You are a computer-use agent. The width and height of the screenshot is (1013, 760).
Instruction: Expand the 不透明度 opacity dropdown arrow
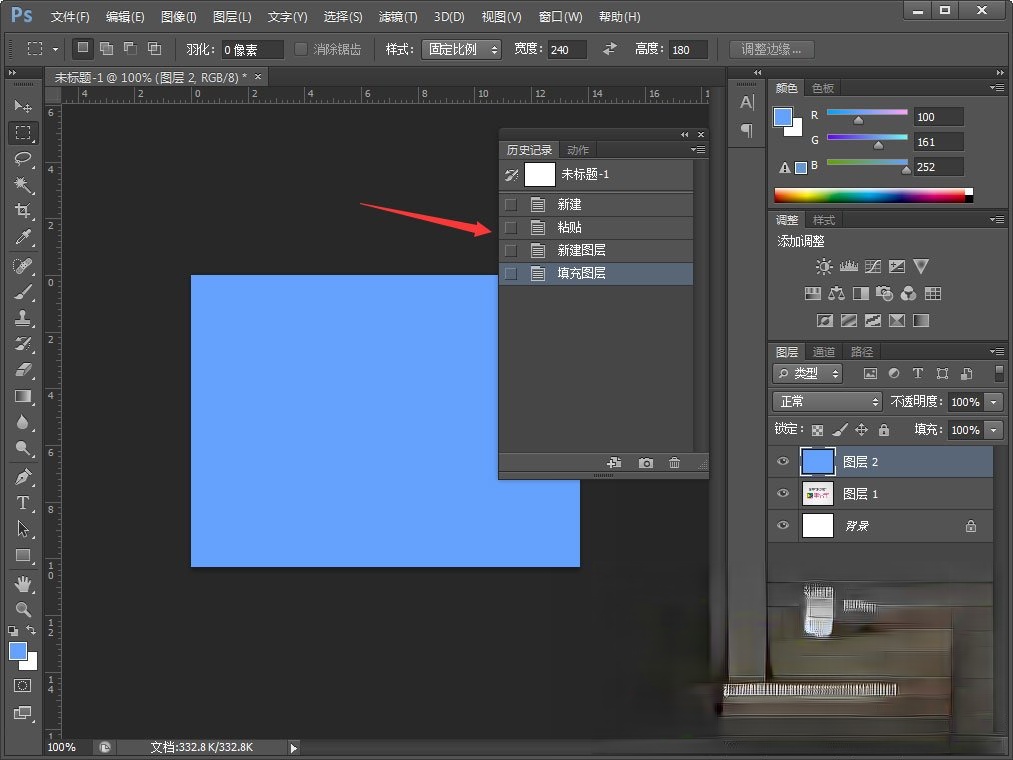pos(993,401)
